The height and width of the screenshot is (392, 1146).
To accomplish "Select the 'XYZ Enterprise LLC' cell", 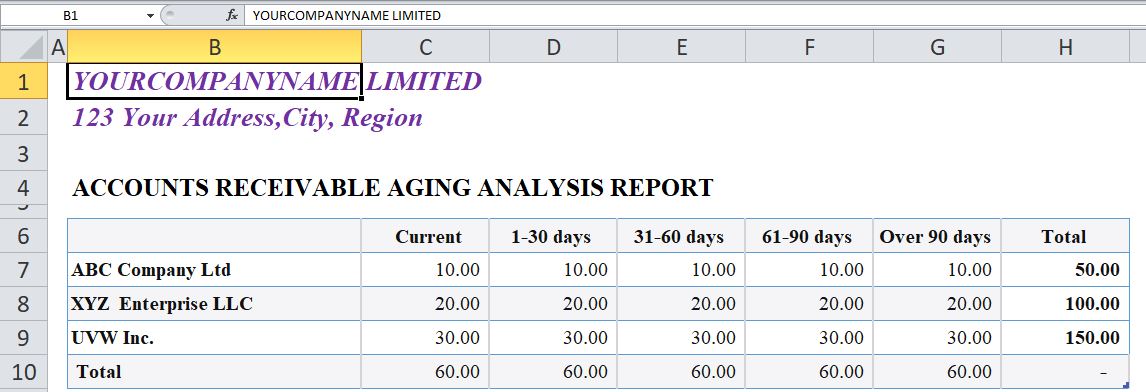I will [x=214, y=304].
